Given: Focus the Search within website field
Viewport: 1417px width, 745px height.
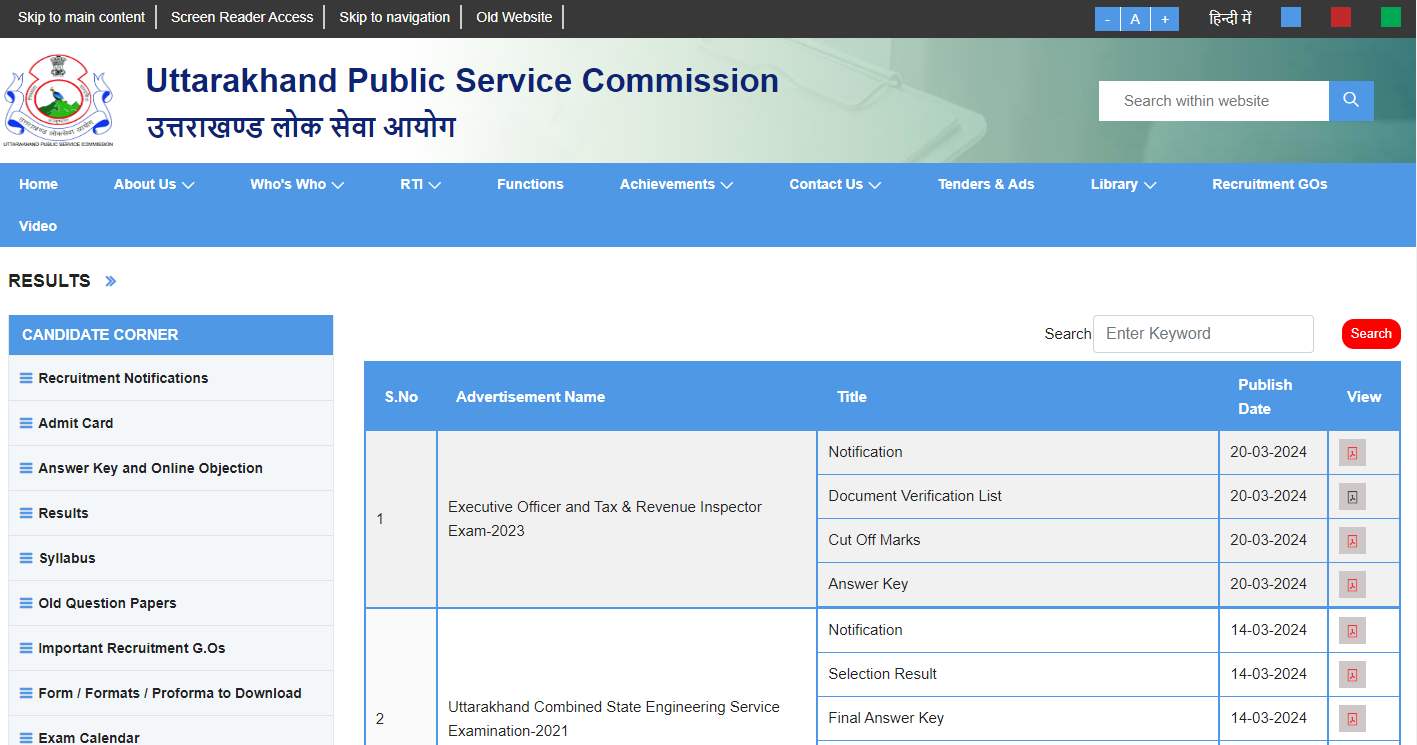Looking at the screenshot, I should [1214, 101].
